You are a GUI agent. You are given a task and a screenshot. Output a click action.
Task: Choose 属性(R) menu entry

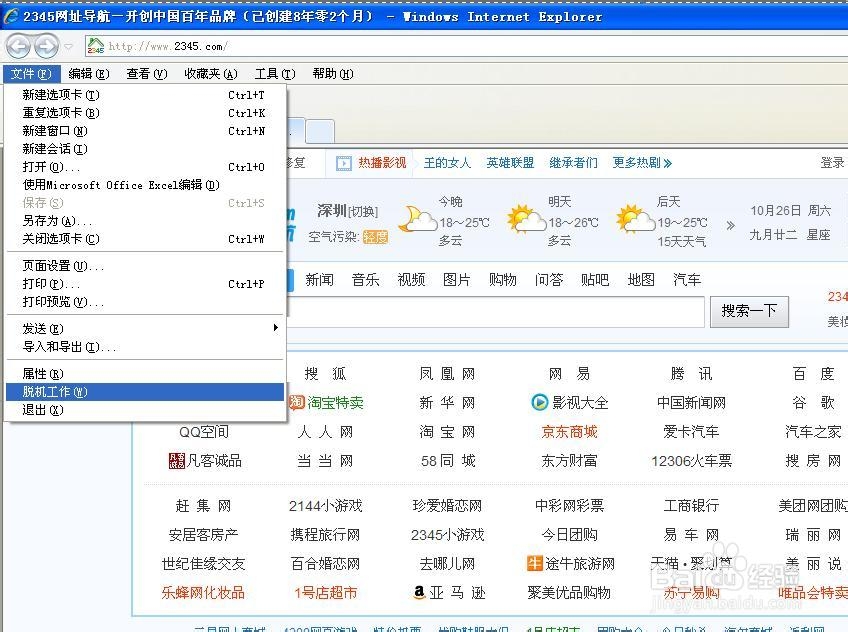point(144,374)
